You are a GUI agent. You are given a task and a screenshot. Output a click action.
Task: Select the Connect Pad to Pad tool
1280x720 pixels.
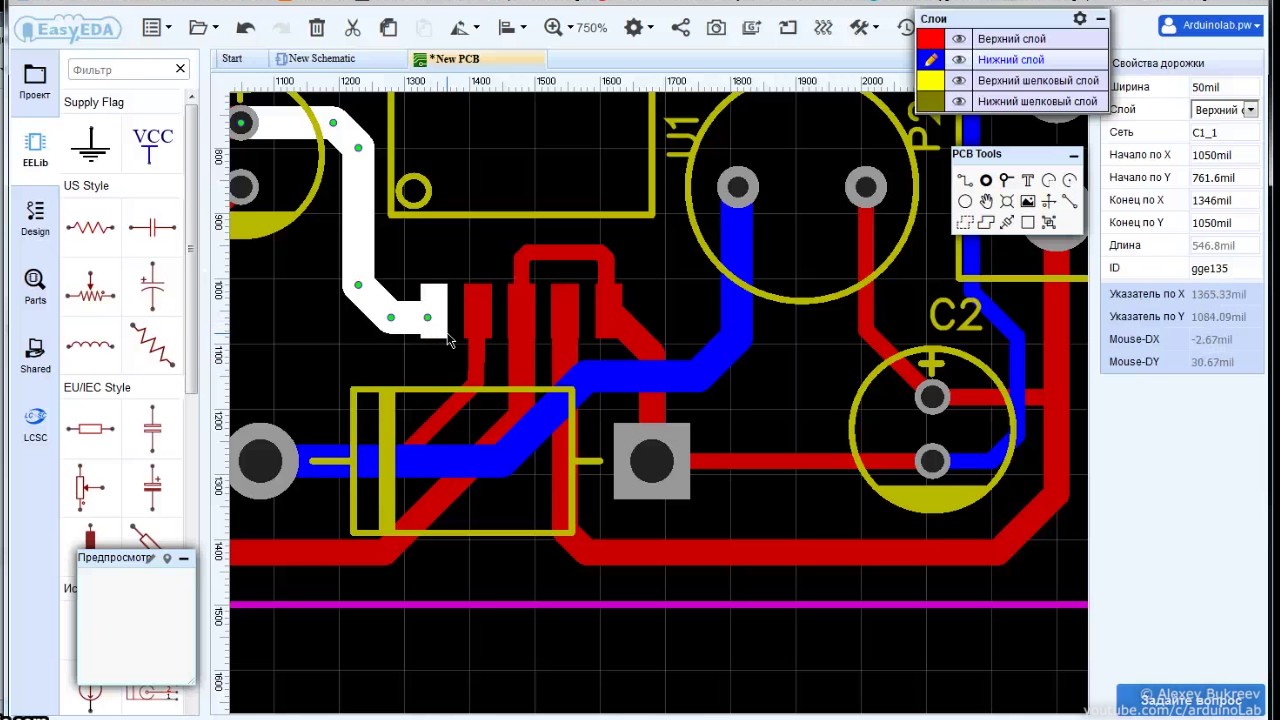click(1069, 201)
